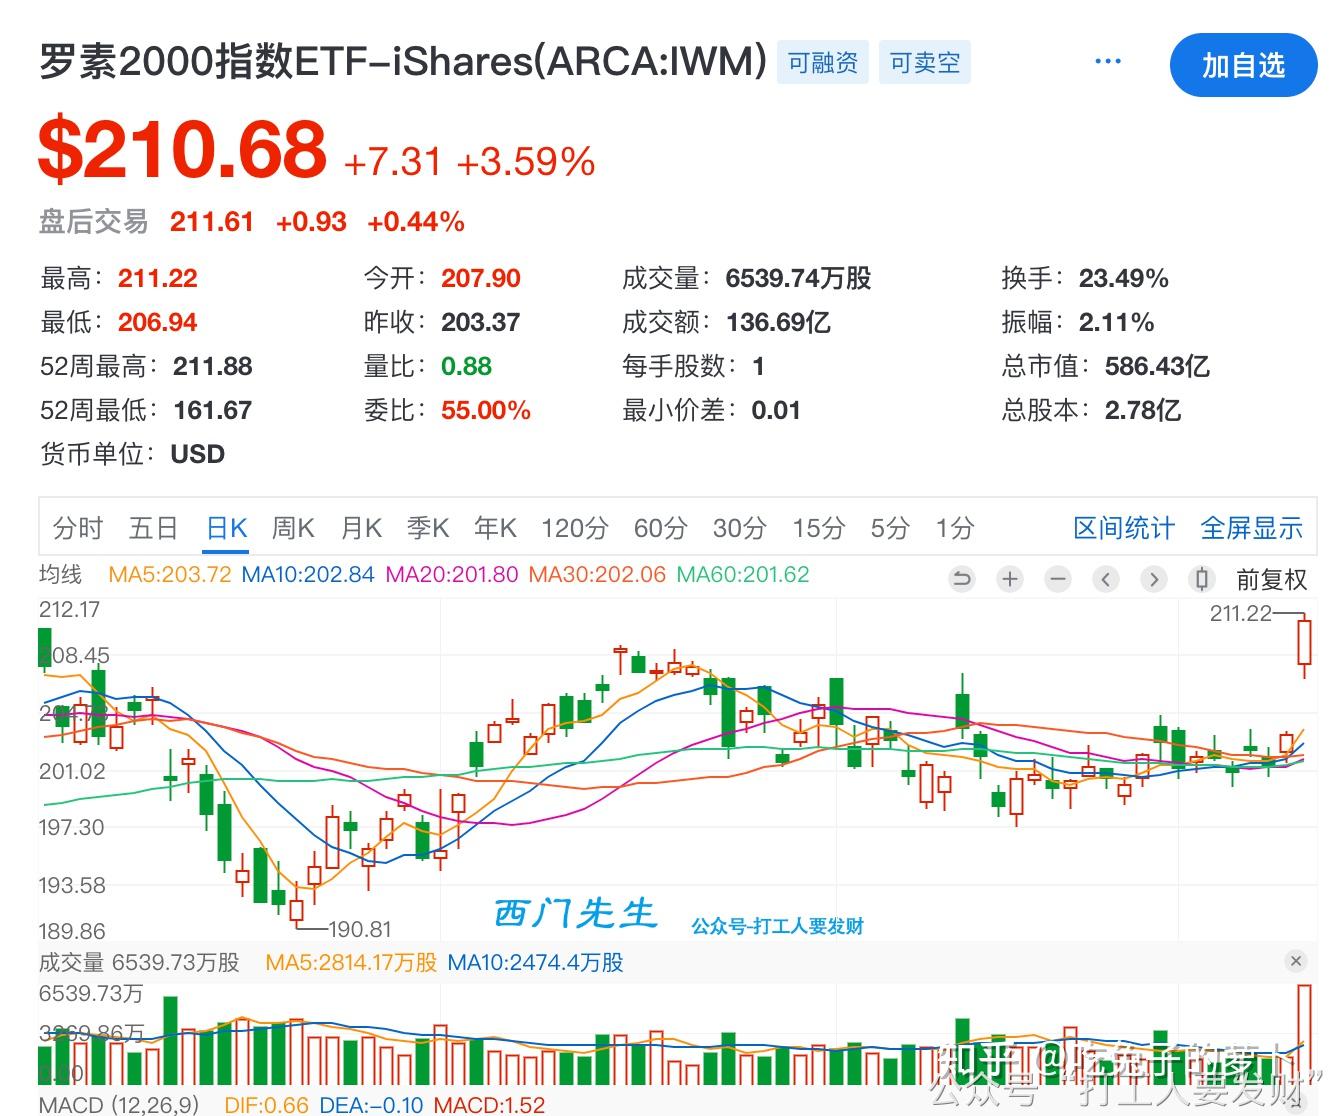Switch to the 120分 interval tab
This screenshot has width=1332, height=1116.
click(x=575, y=527)
